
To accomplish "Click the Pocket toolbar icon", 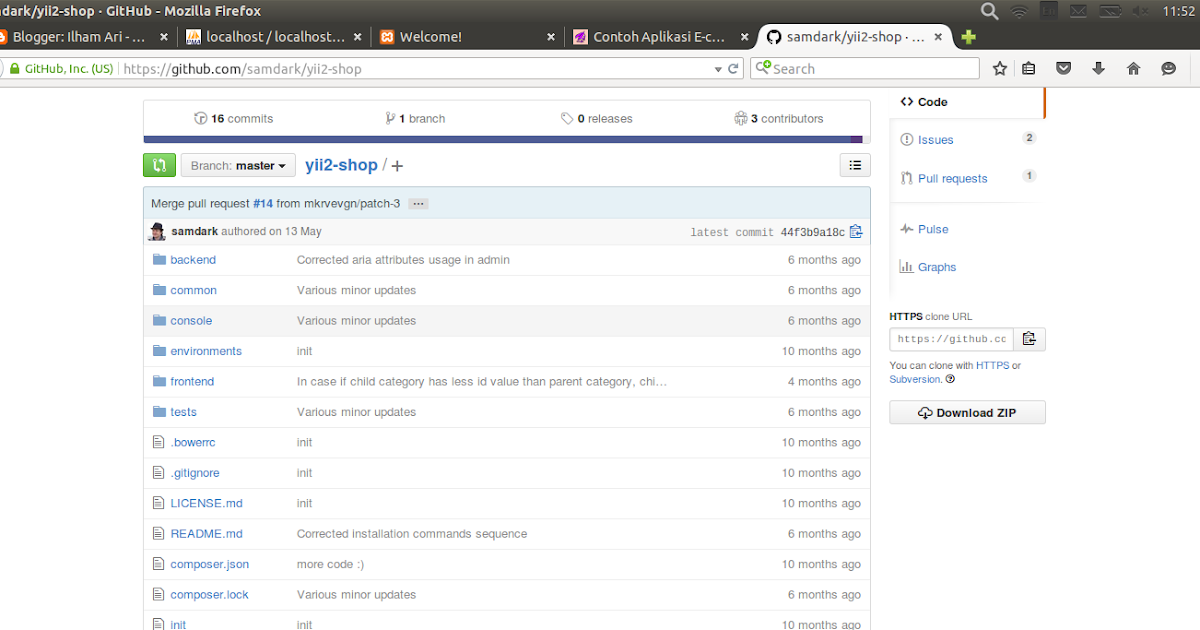I will pyautogui.click(x=1064, y=69).
